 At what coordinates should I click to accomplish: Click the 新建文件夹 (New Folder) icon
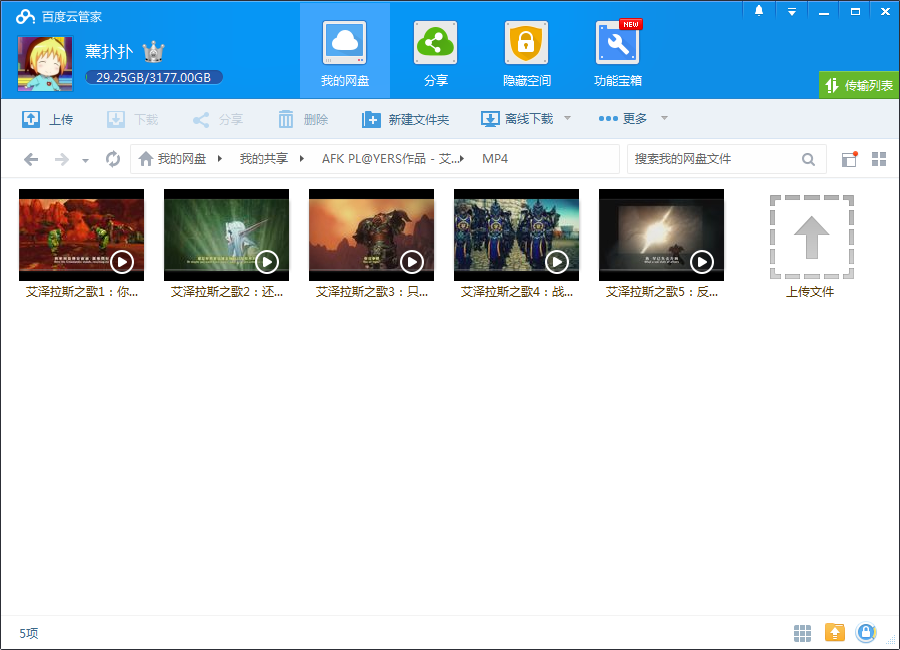(369, 118)
